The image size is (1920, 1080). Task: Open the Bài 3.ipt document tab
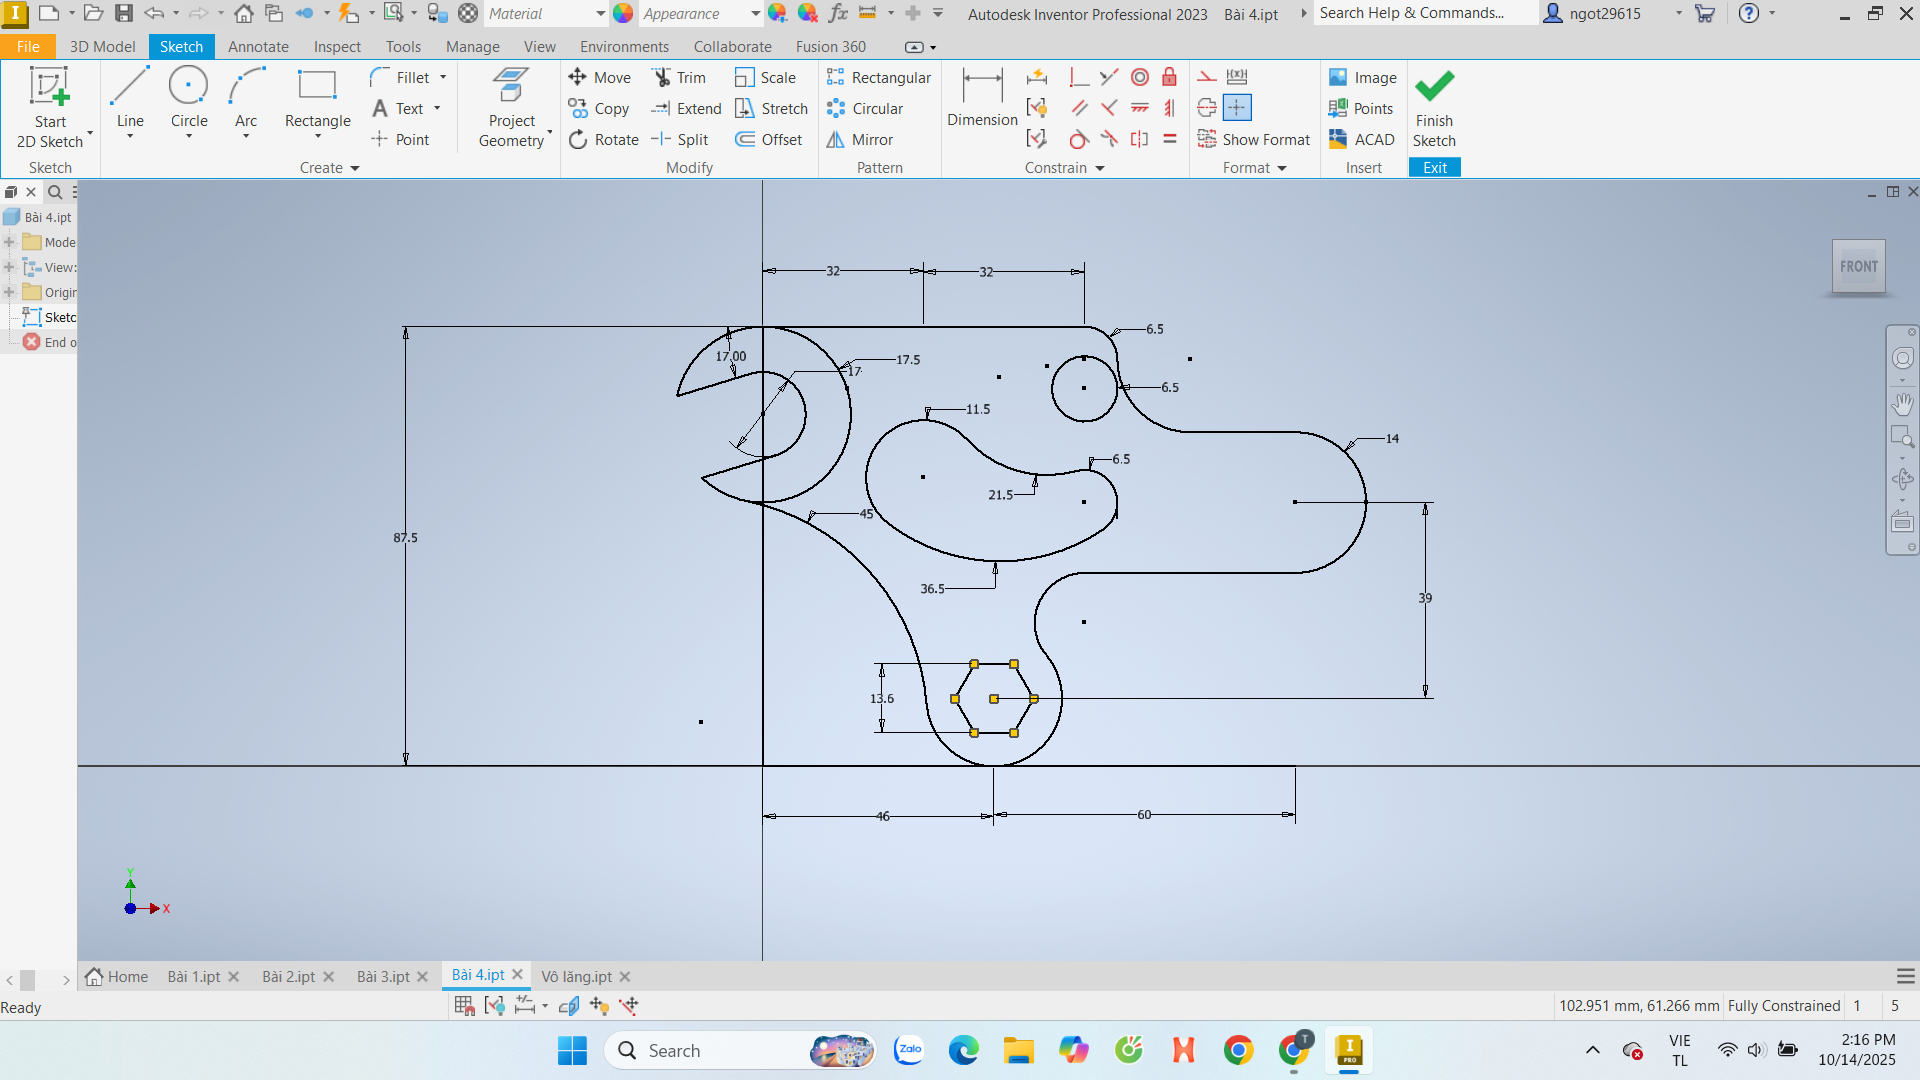point(383,976)
